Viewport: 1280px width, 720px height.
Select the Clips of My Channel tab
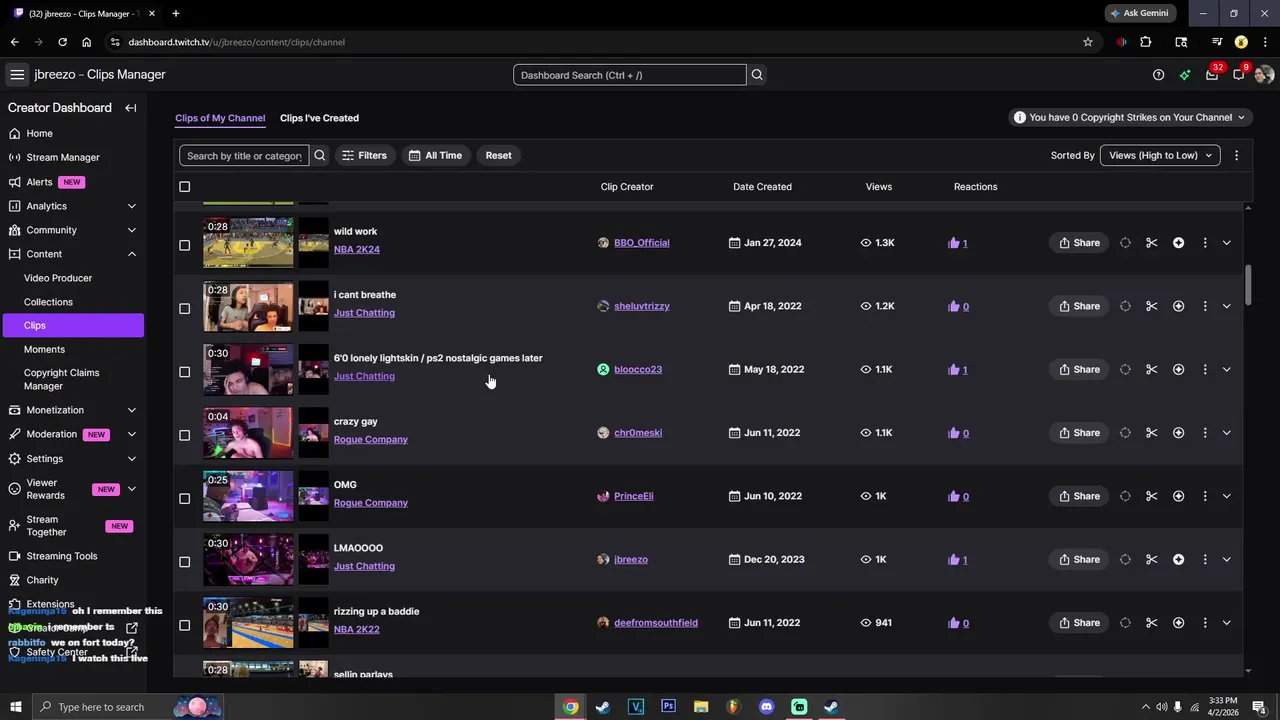pos(220,118)
